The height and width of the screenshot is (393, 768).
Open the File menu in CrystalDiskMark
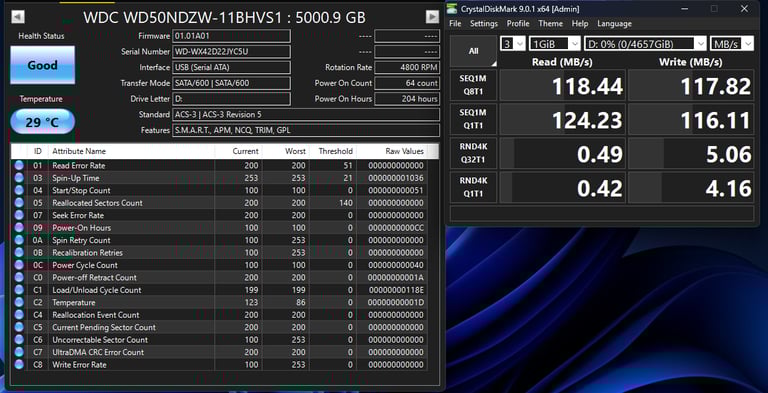(455, 24)
